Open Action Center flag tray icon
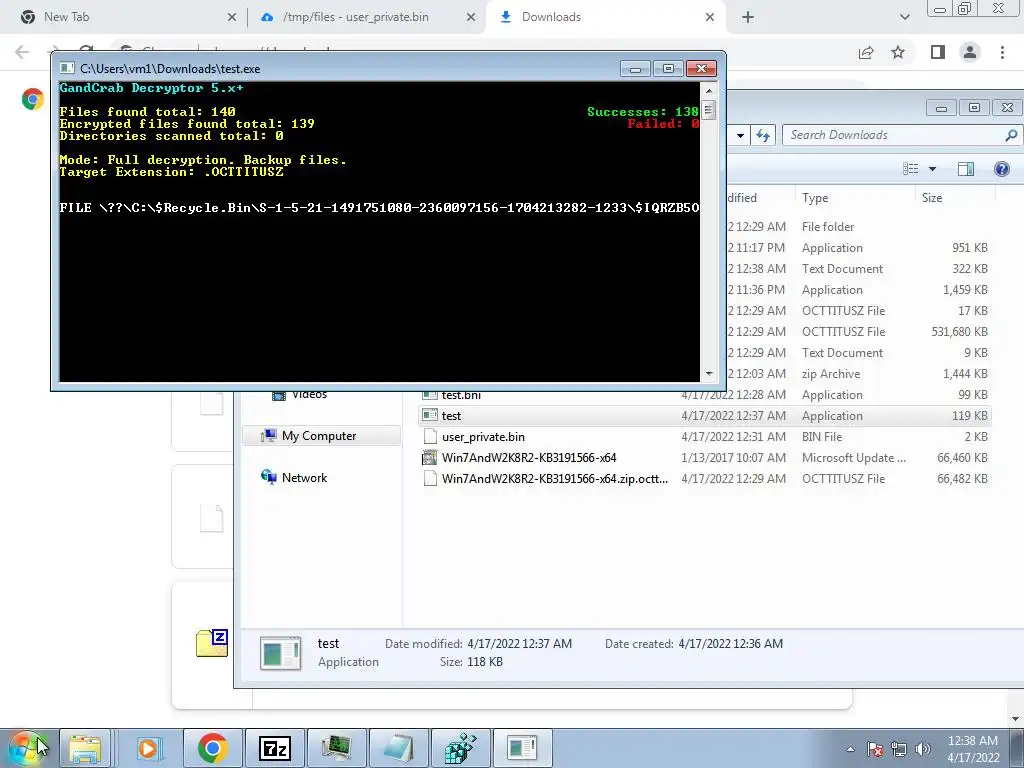The width and height of the screenshot is (1024, 768). [x=875, y=749]
